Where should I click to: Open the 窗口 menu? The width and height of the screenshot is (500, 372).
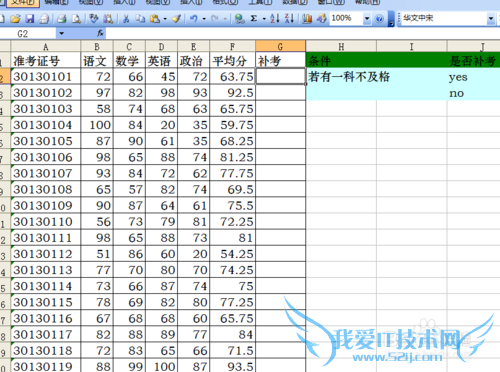(x=331, y=2)
